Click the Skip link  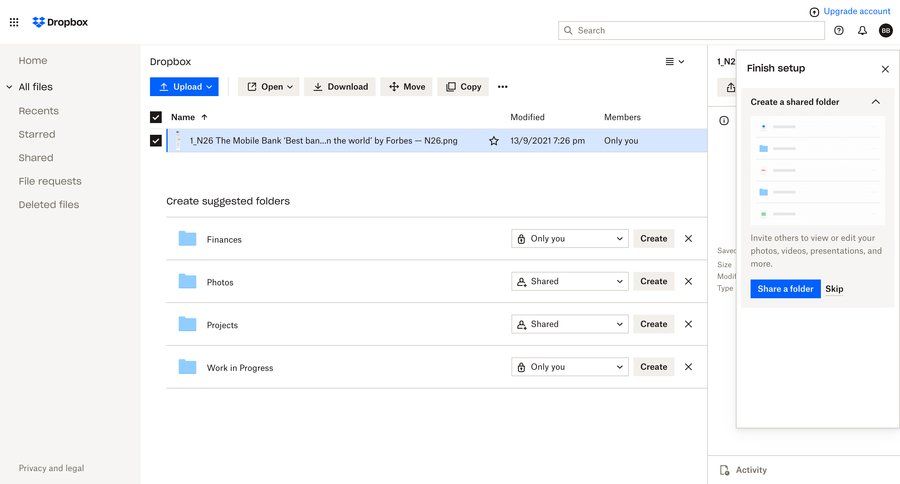point(834,289)
